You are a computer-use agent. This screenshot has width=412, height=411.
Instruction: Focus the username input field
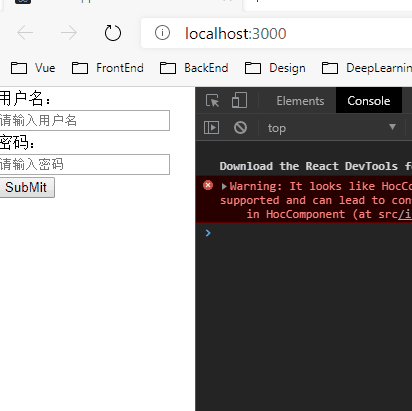(x=84, y=120)
